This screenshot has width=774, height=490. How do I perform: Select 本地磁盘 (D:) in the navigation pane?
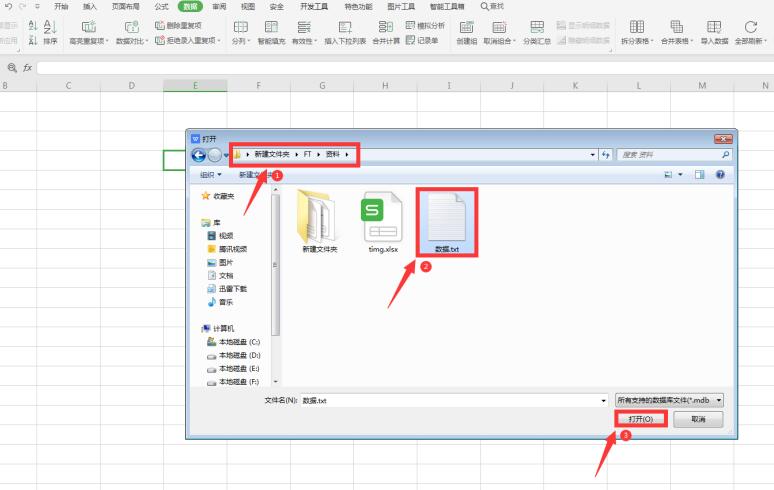tap(233, 355)
